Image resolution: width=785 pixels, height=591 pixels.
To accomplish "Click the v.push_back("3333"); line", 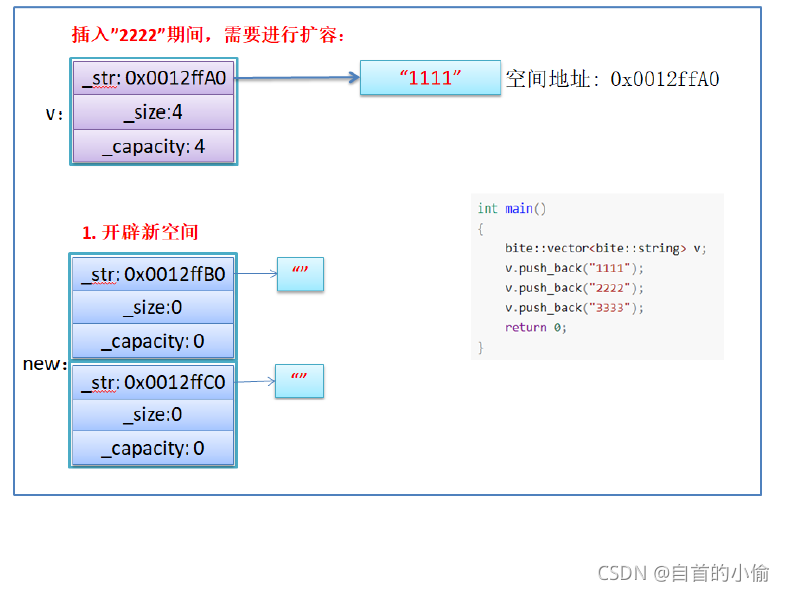I will point(574,308).
